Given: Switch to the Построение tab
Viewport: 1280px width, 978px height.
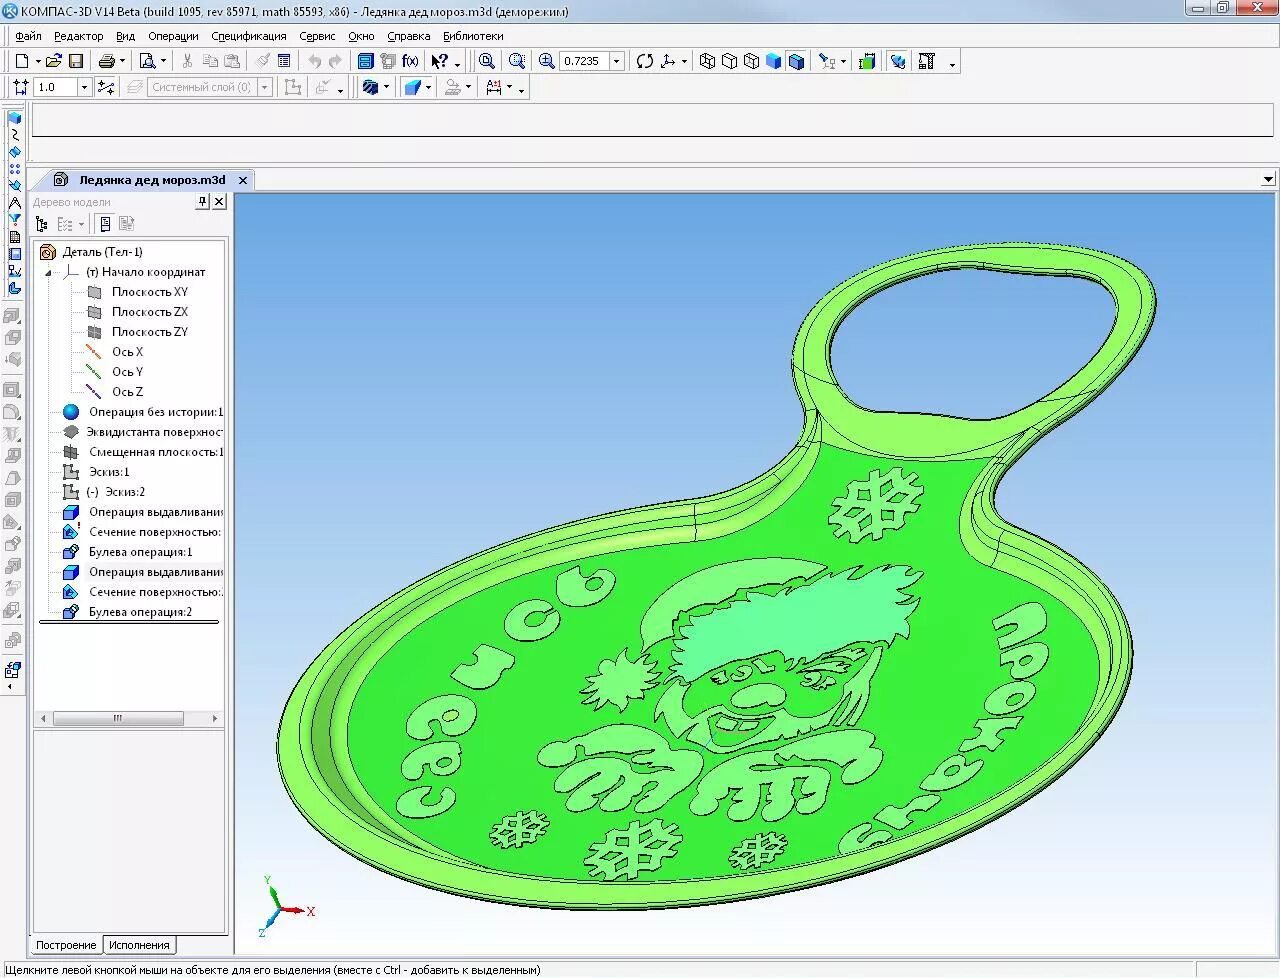Looking at the screenshot, I should tap(66, 945).
